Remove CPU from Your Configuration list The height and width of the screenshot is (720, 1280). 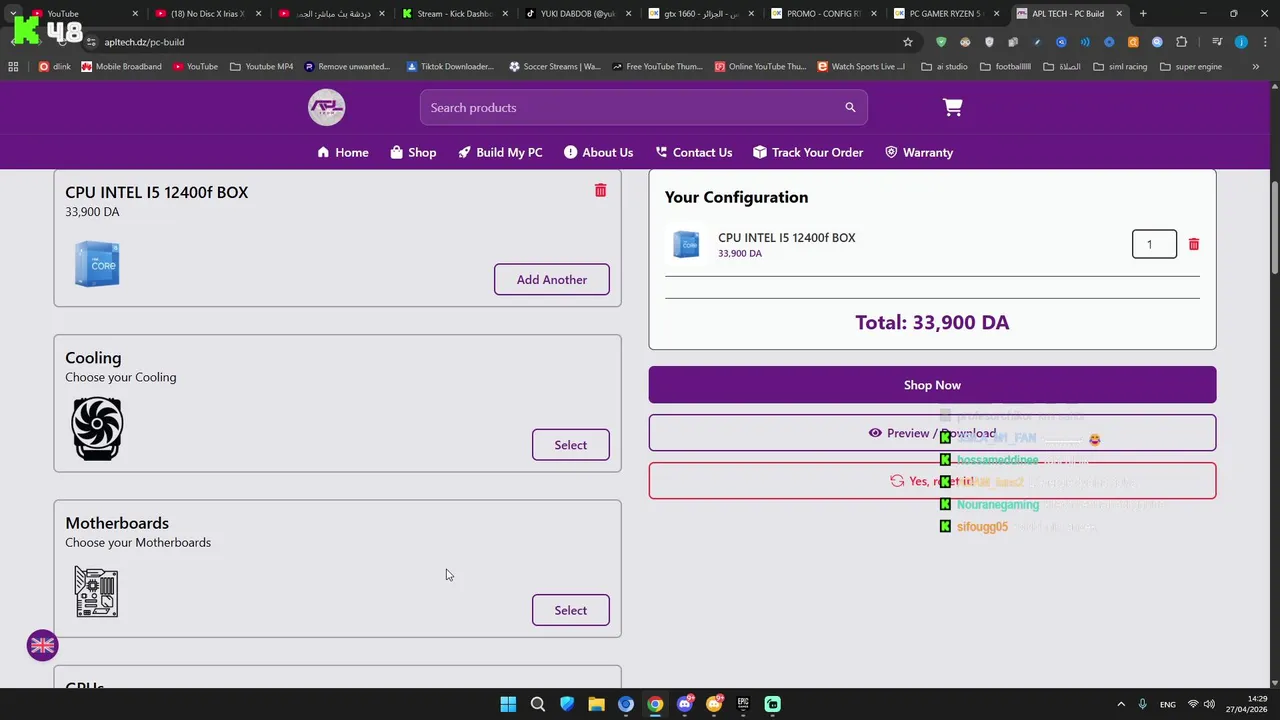click(x=1193, y=244)
